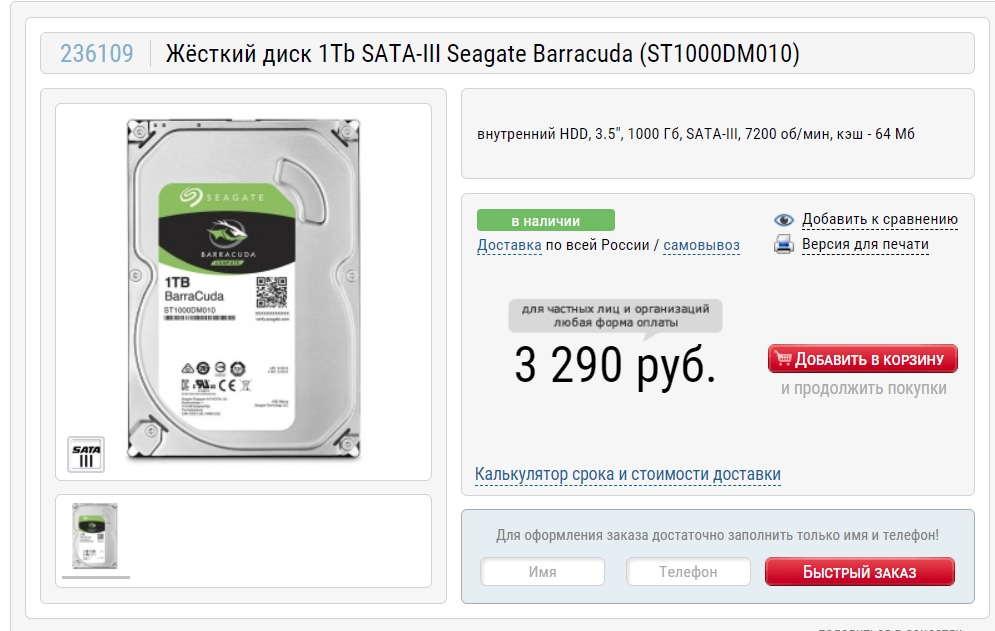Open Калькулятор срока и стоимости доставки
Image resolution: width=995 pixels, height=631 pixels.
coord(628,474)
